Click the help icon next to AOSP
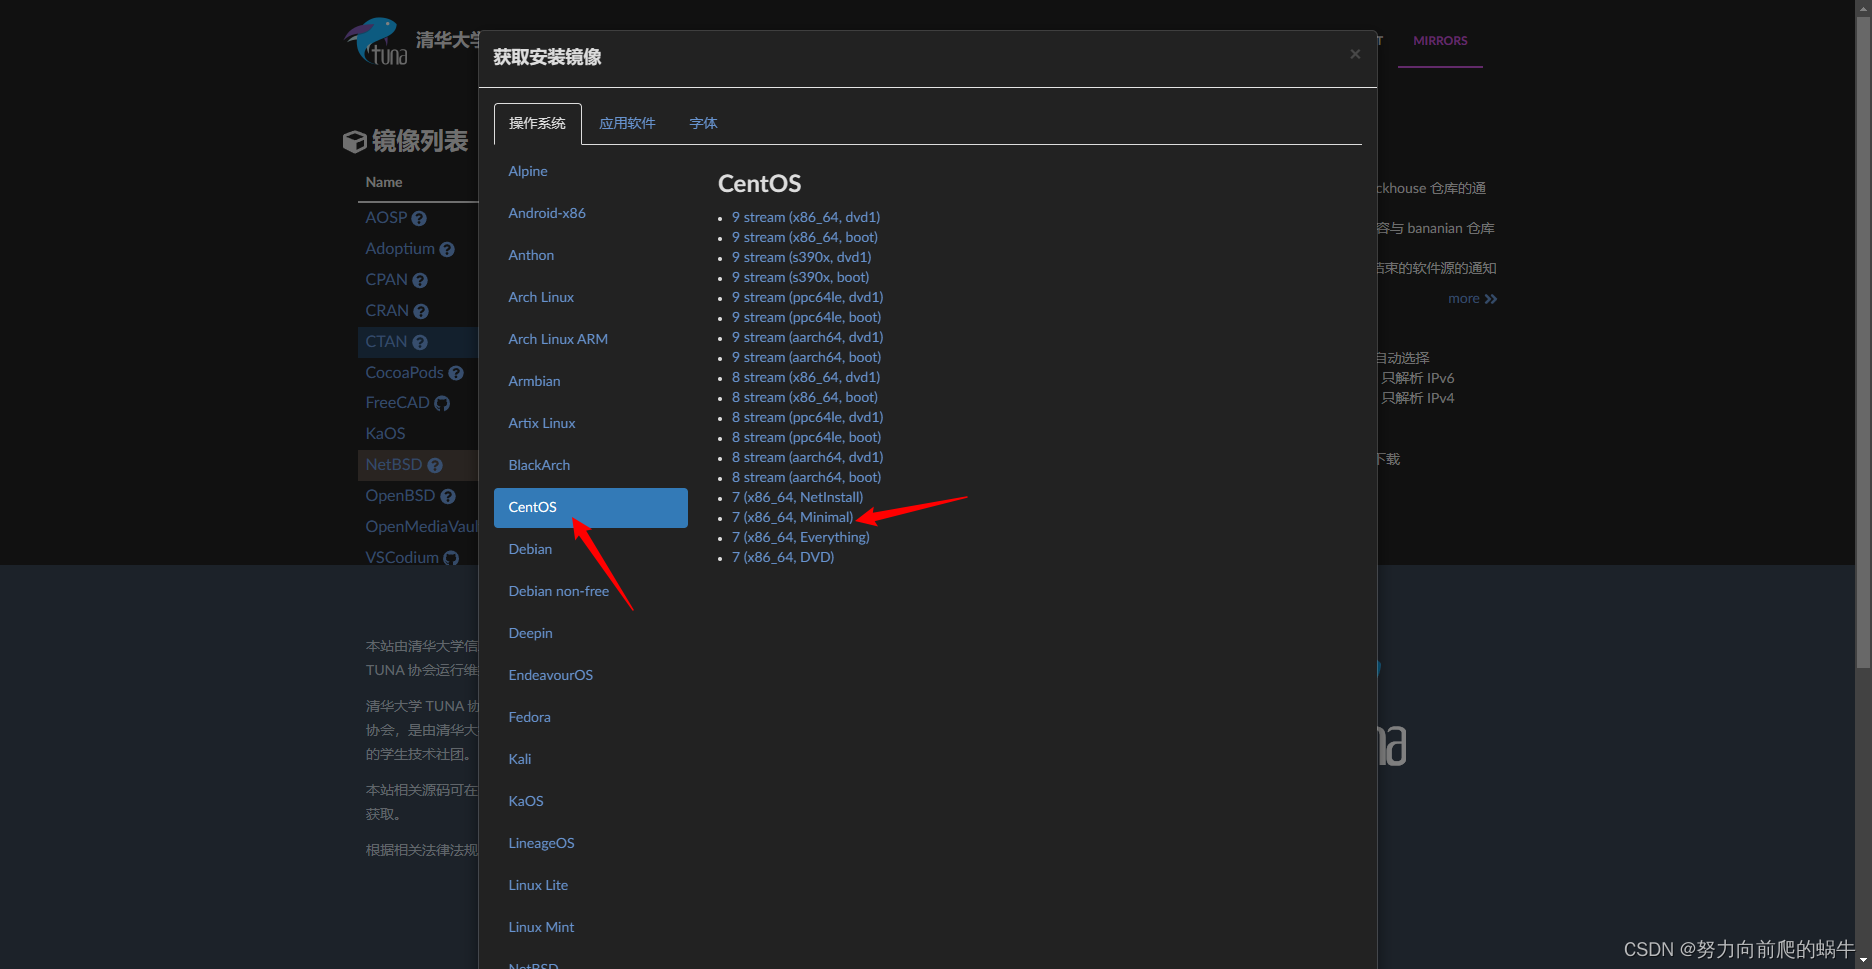The width and height of the screenshot is (1872, 969). [x=419, y=218]
